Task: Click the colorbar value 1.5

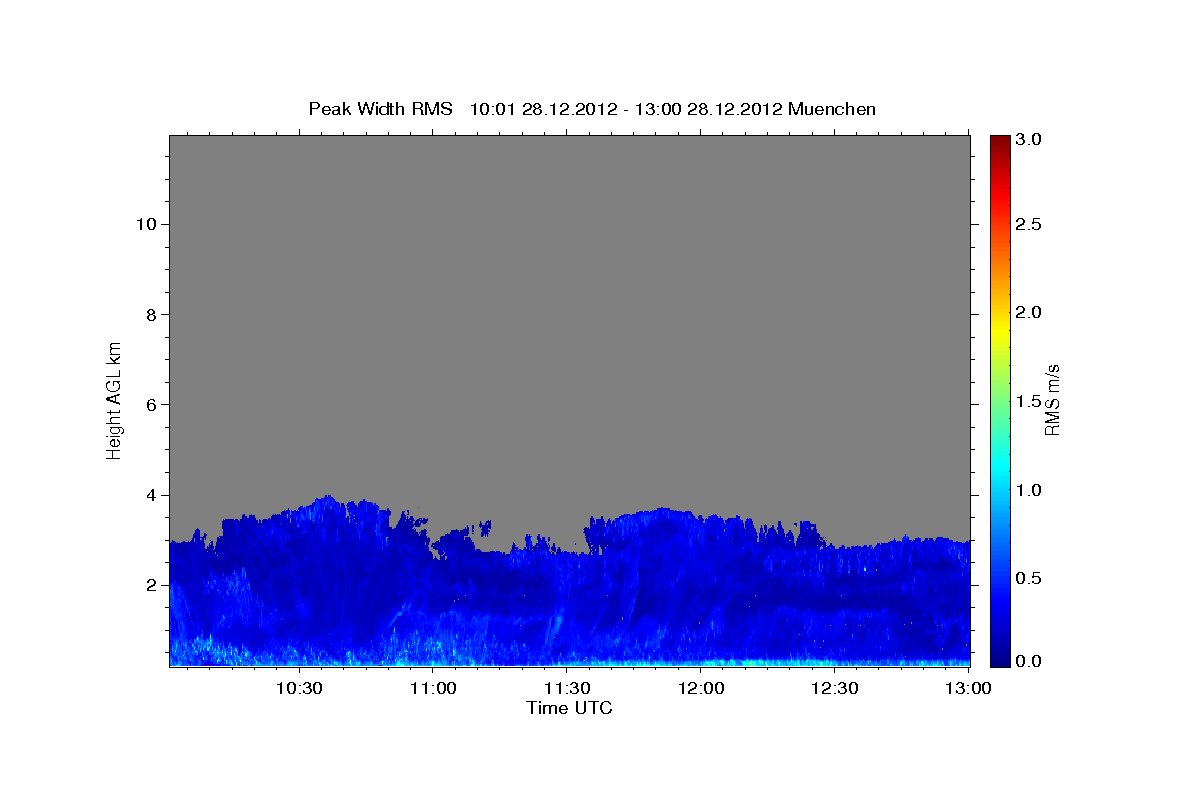Action: coord(1028,401)
